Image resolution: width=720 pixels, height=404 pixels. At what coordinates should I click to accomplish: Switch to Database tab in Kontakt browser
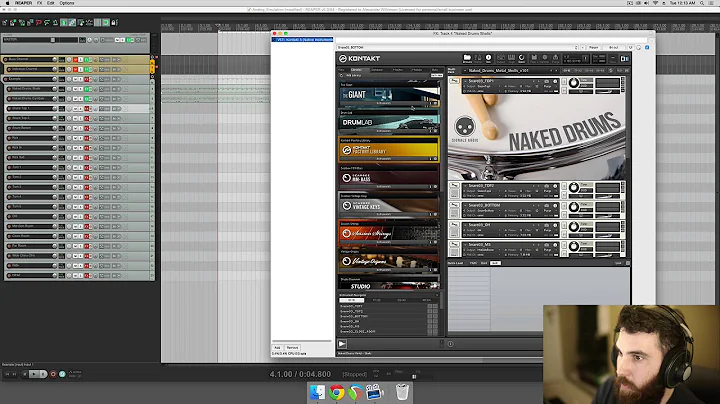377,70
